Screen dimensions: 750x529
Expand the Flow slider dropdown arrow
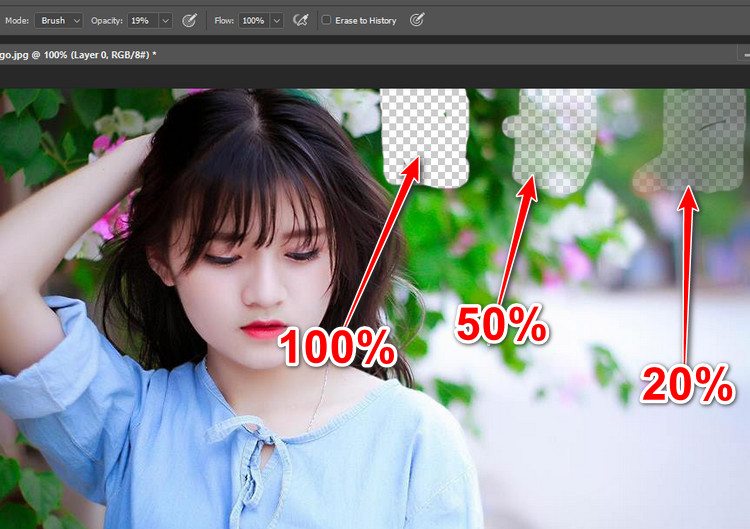pos(276,21)
